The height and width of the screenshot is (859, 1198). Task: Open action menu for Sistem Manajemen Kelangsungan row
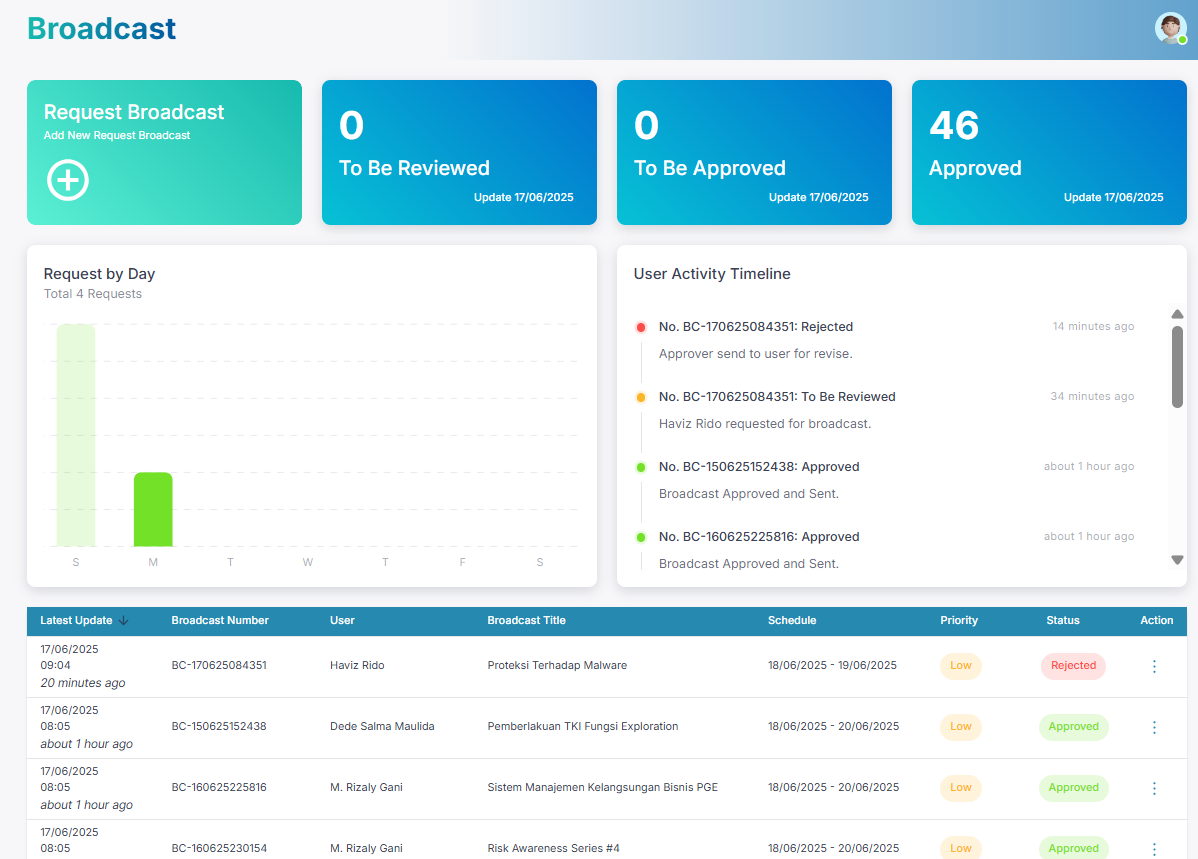pos(1154,788)
